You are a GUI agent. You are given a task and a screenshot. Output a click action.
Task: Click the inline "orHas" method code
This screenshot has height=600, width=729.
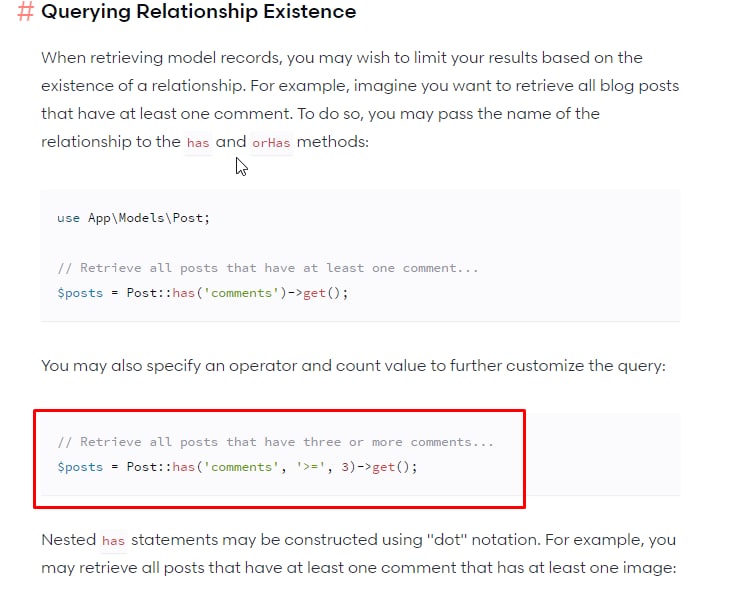pos(271,143)
